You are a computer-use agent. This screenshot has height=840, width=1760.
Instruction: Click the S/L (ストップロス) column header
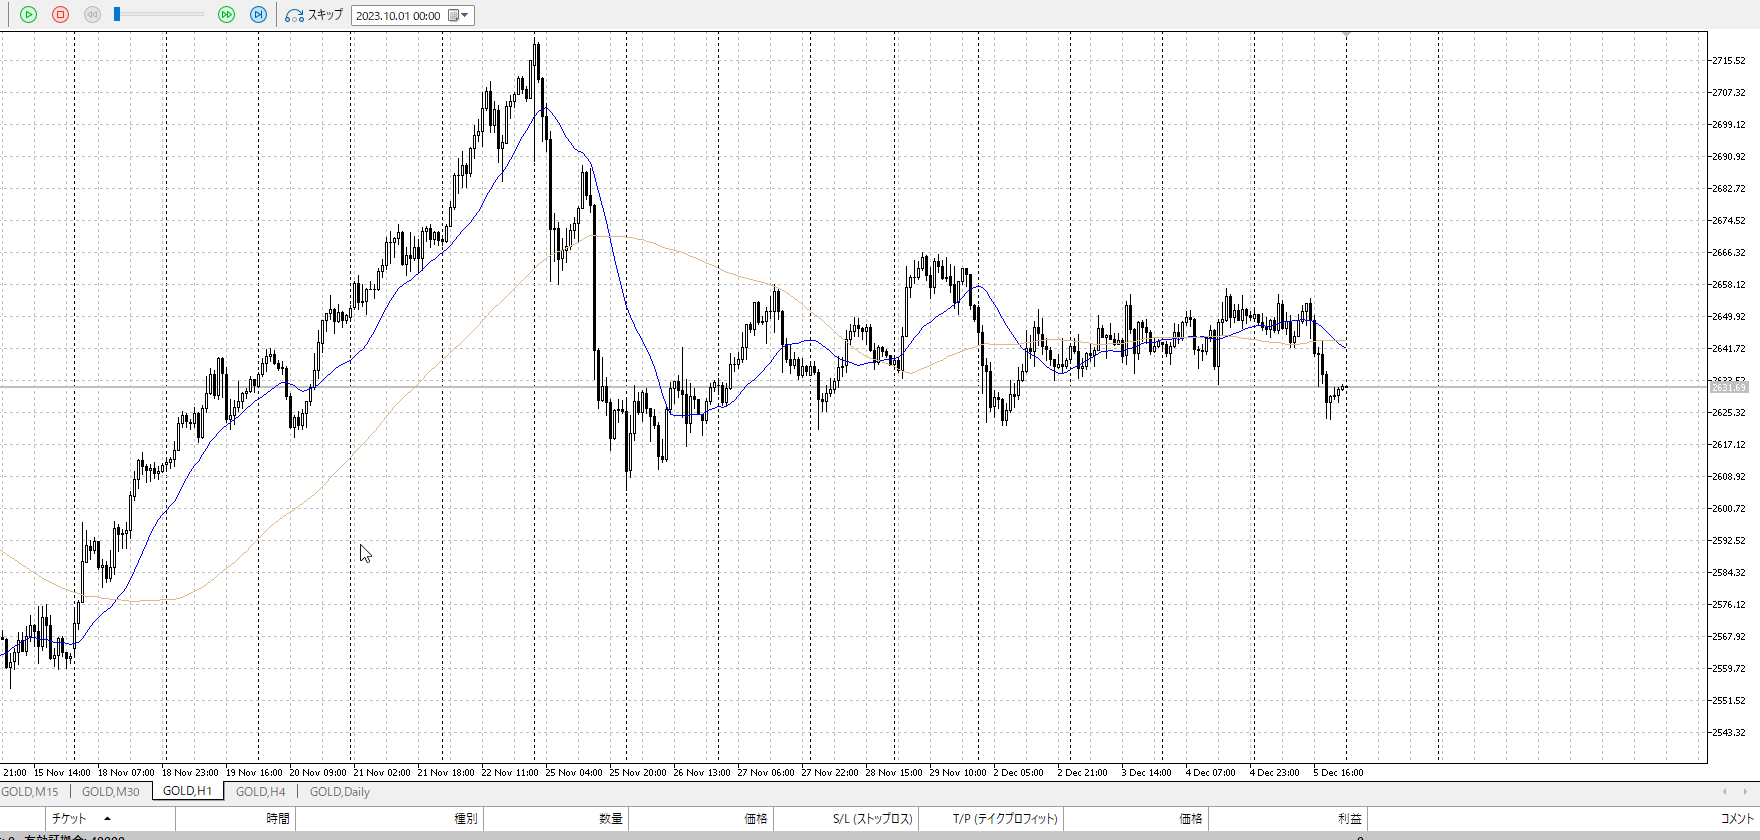(872, 819)
